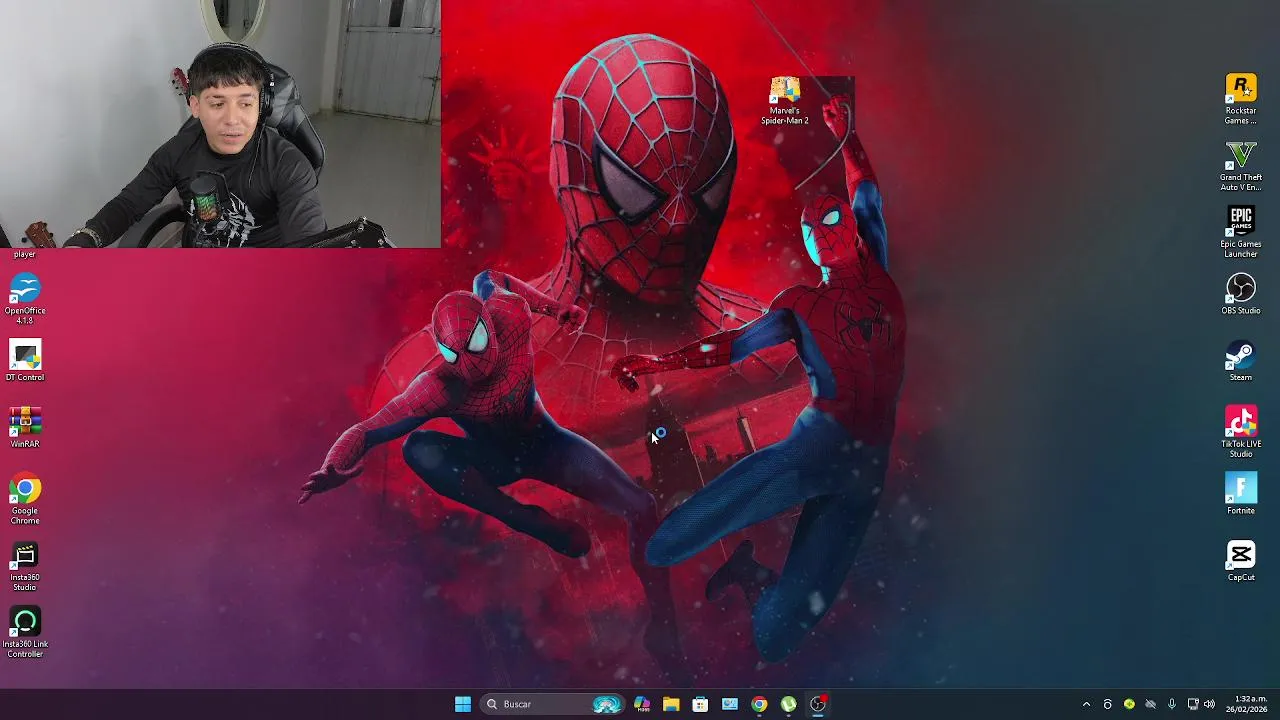Open Epic Games Launcher desktop icon
Screen dimensions: 1280x720
point(1240,232)
